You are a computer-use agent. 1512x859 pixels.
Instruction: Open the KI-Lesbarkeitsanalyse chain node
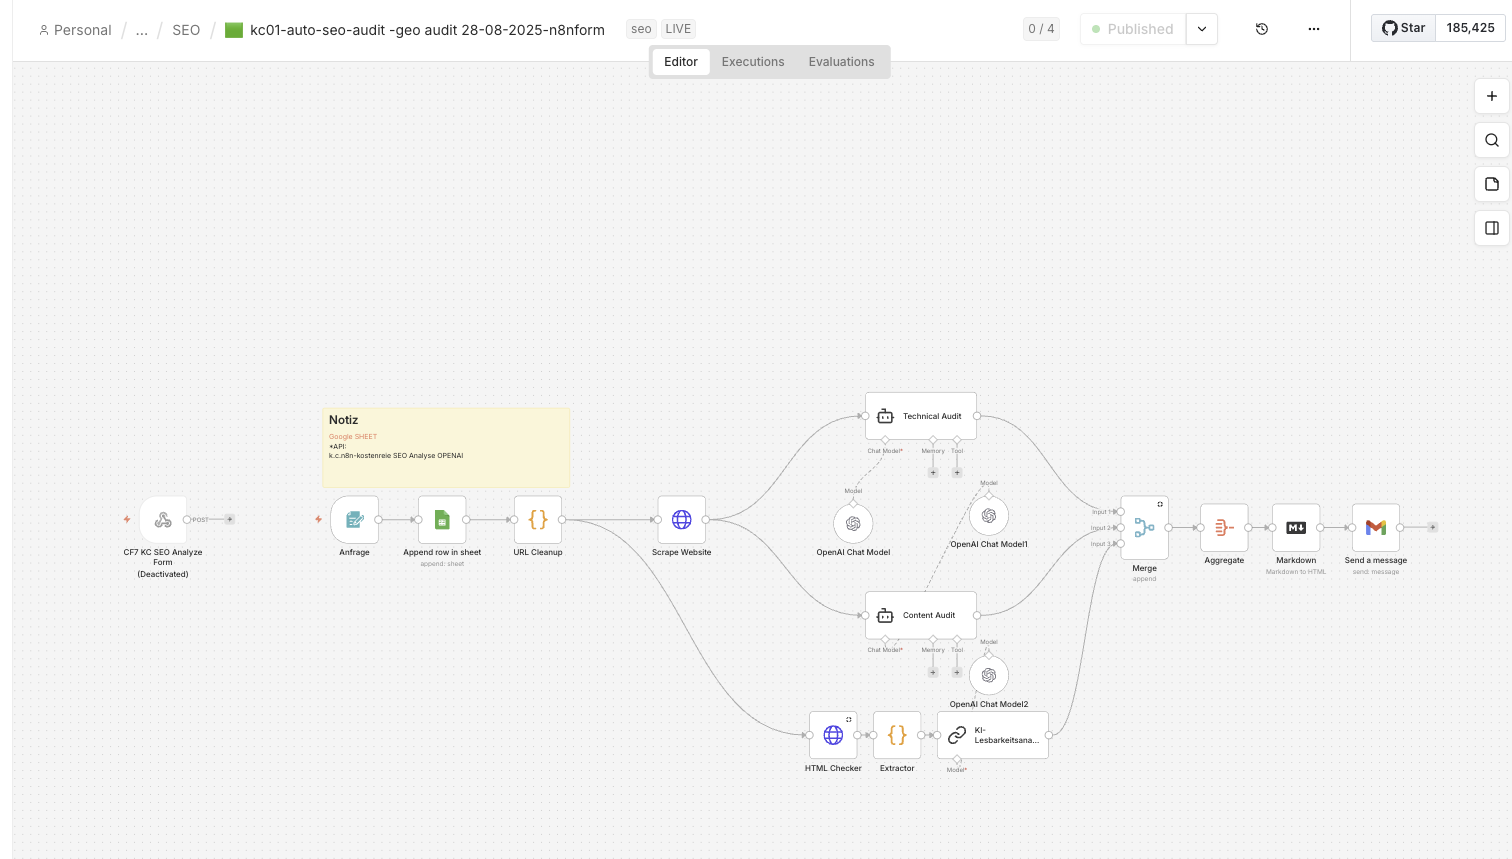pyautogui.click(x=993, y=735)
